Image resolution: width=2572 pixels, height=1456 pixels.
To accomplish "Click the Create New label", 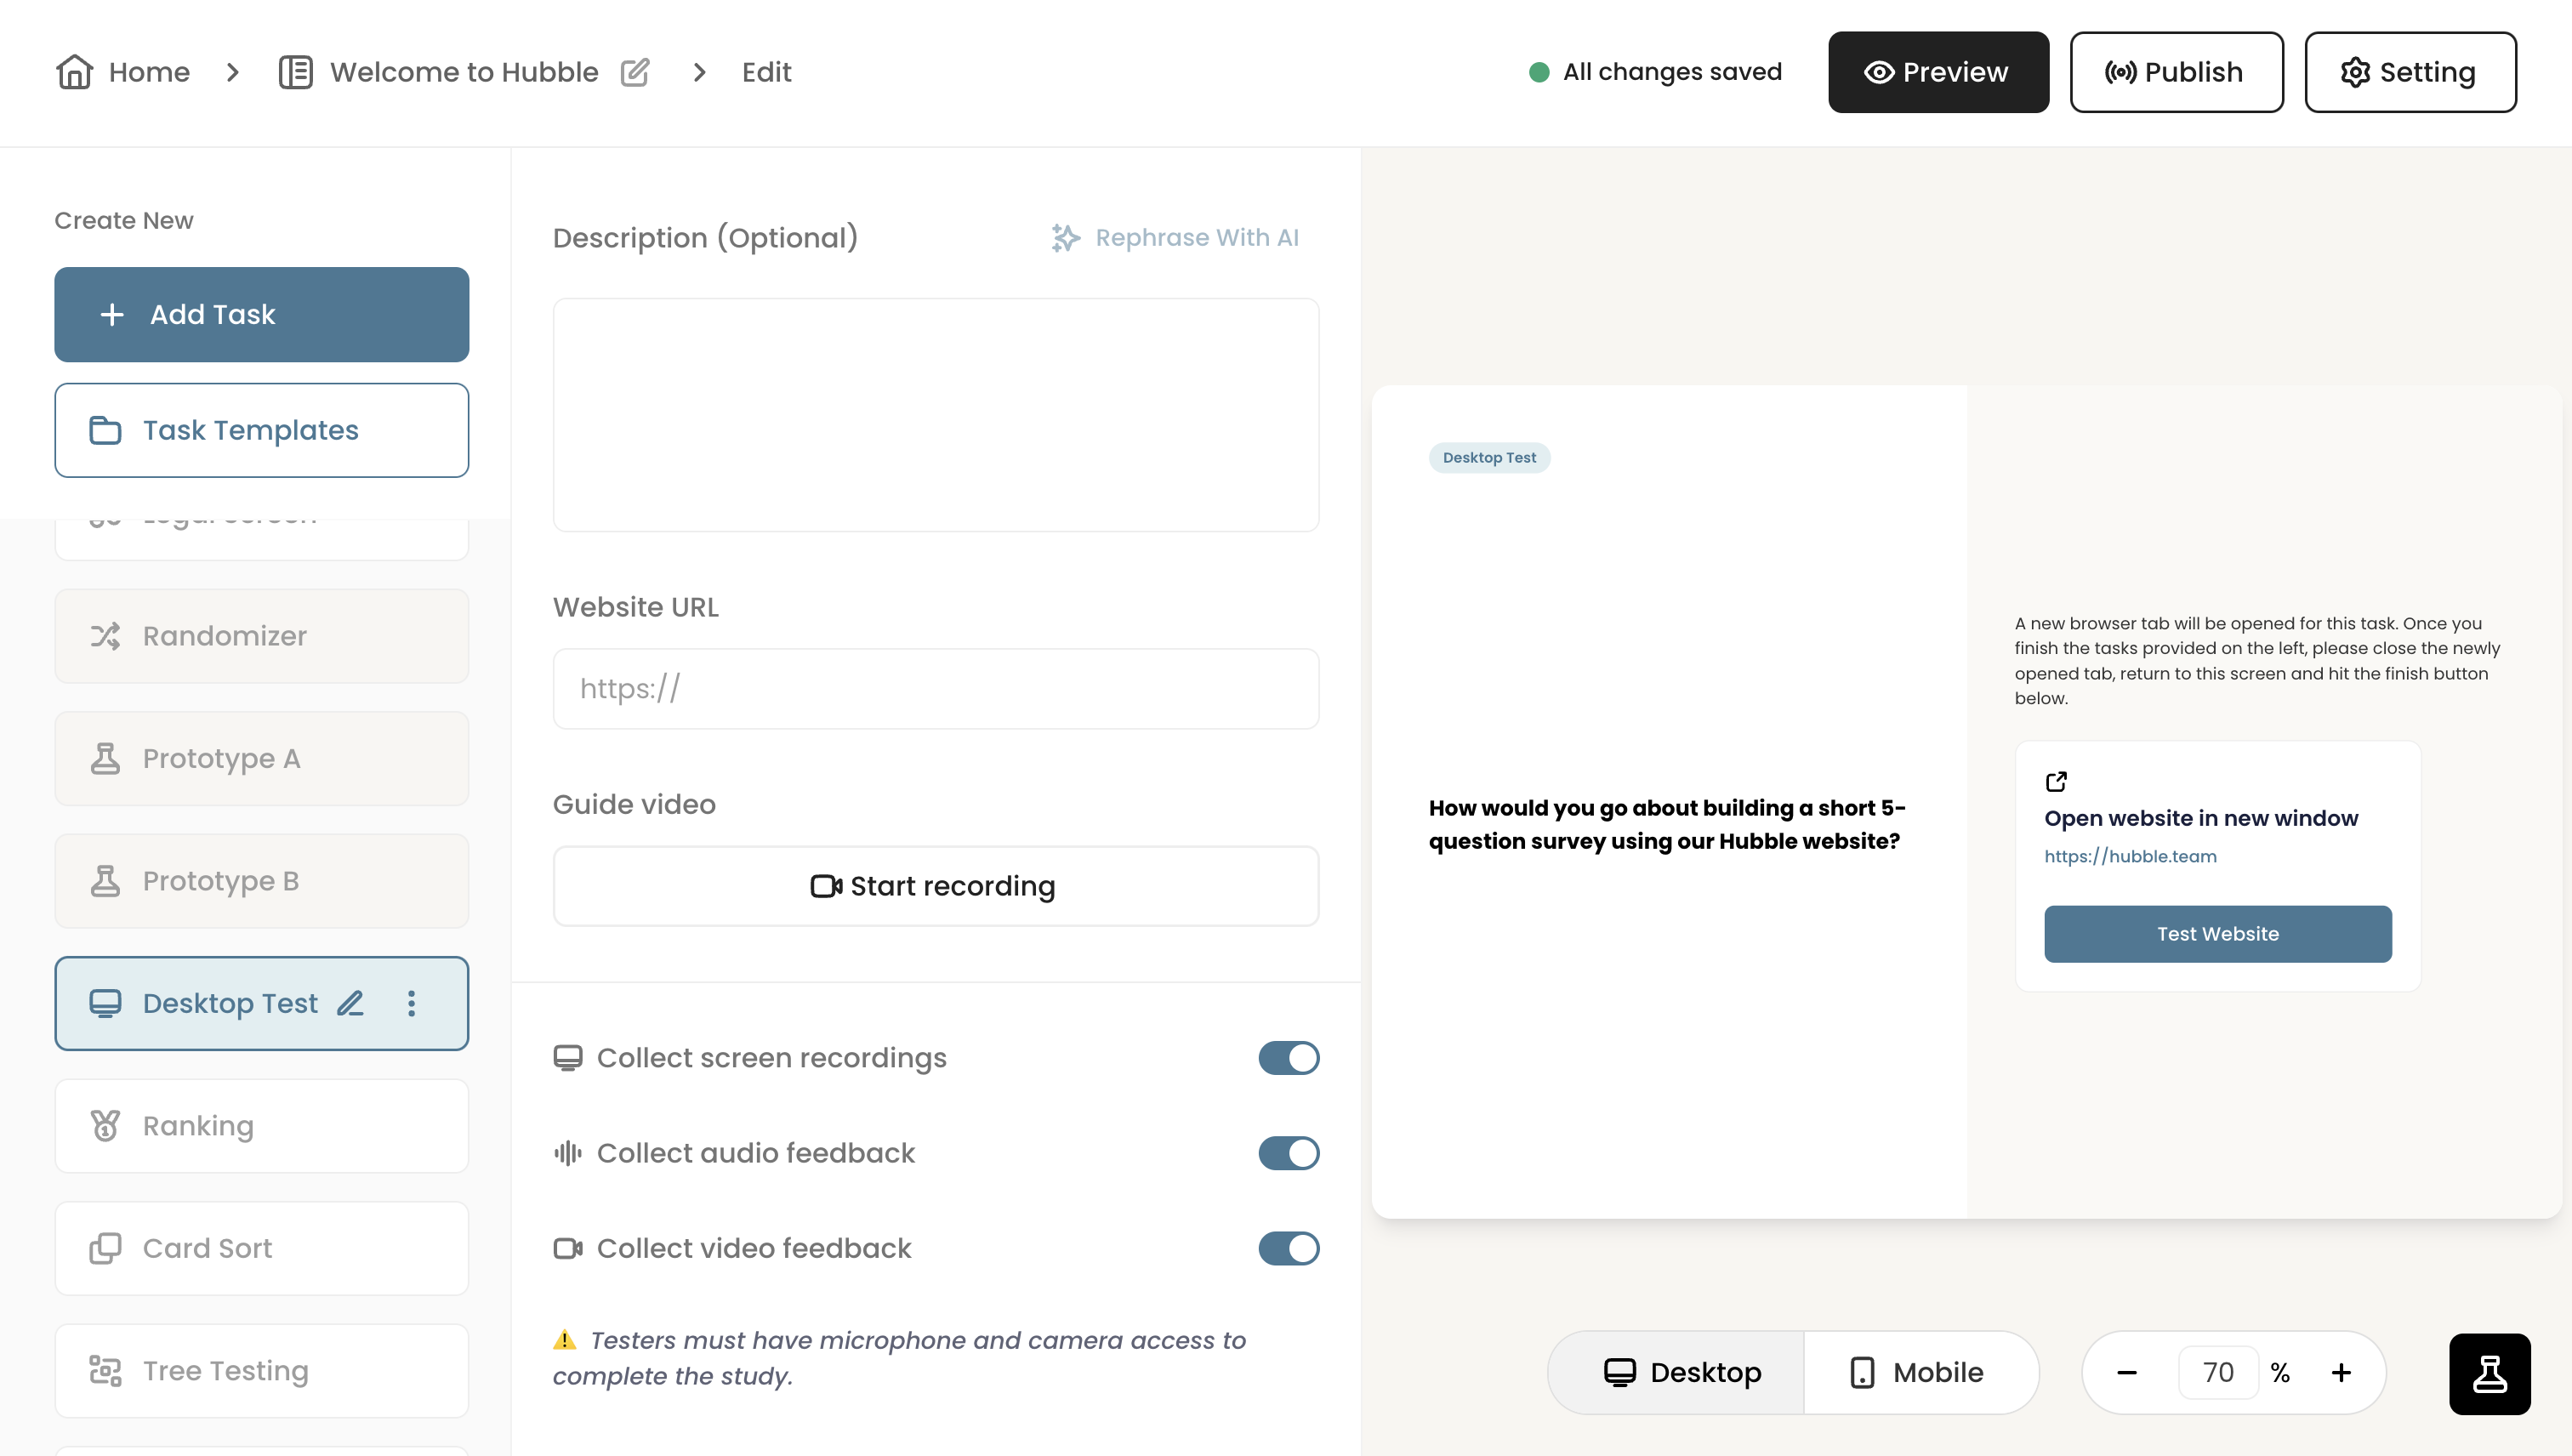I will [x=124, y=220].
